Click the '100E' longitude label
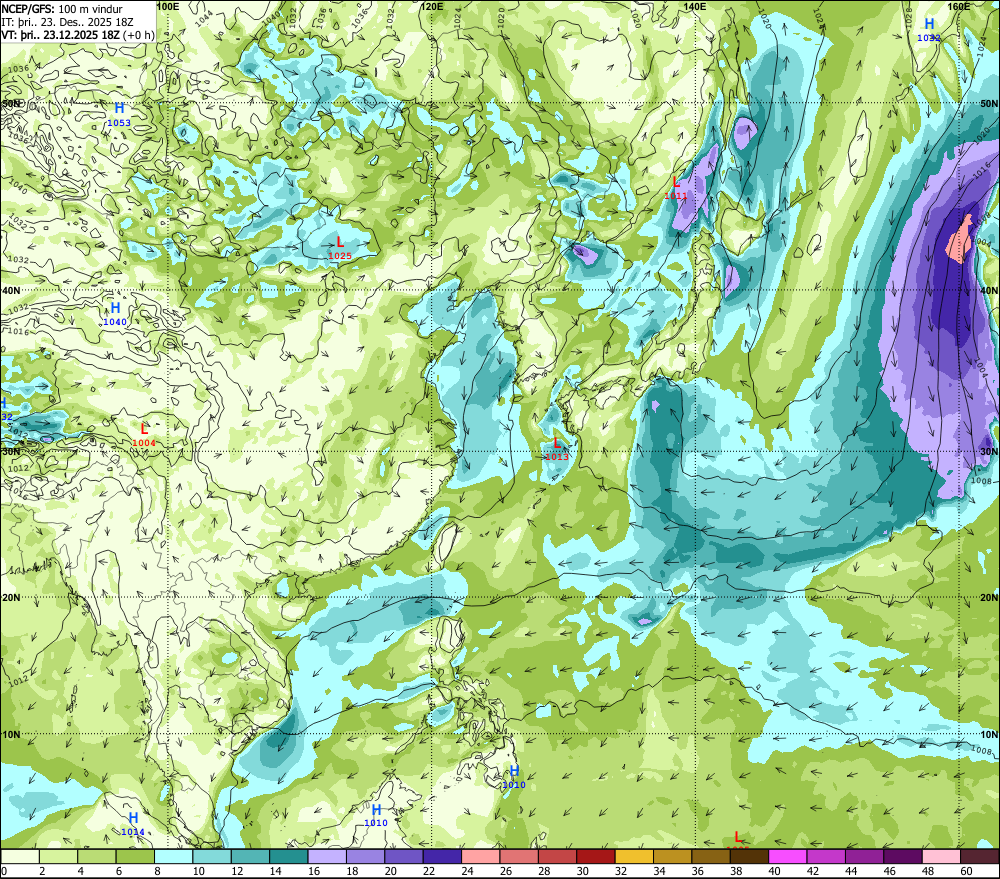 tap(167, 6)
